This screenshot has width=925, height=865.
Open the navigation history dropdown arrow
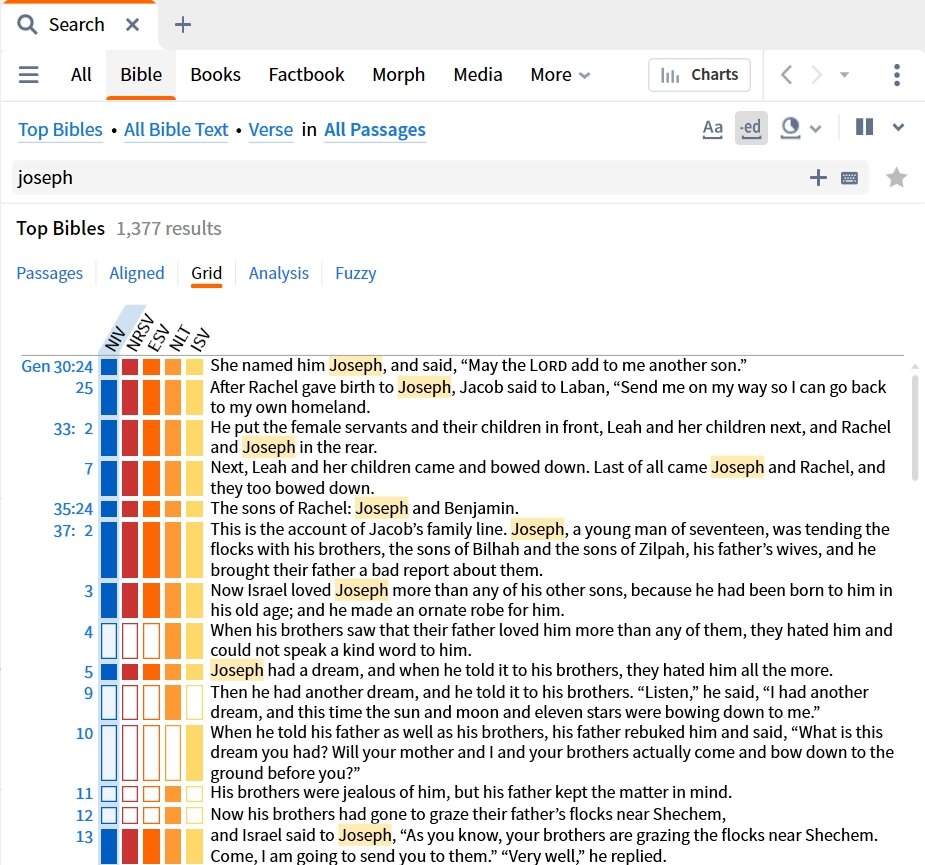[x=844, y=75]
